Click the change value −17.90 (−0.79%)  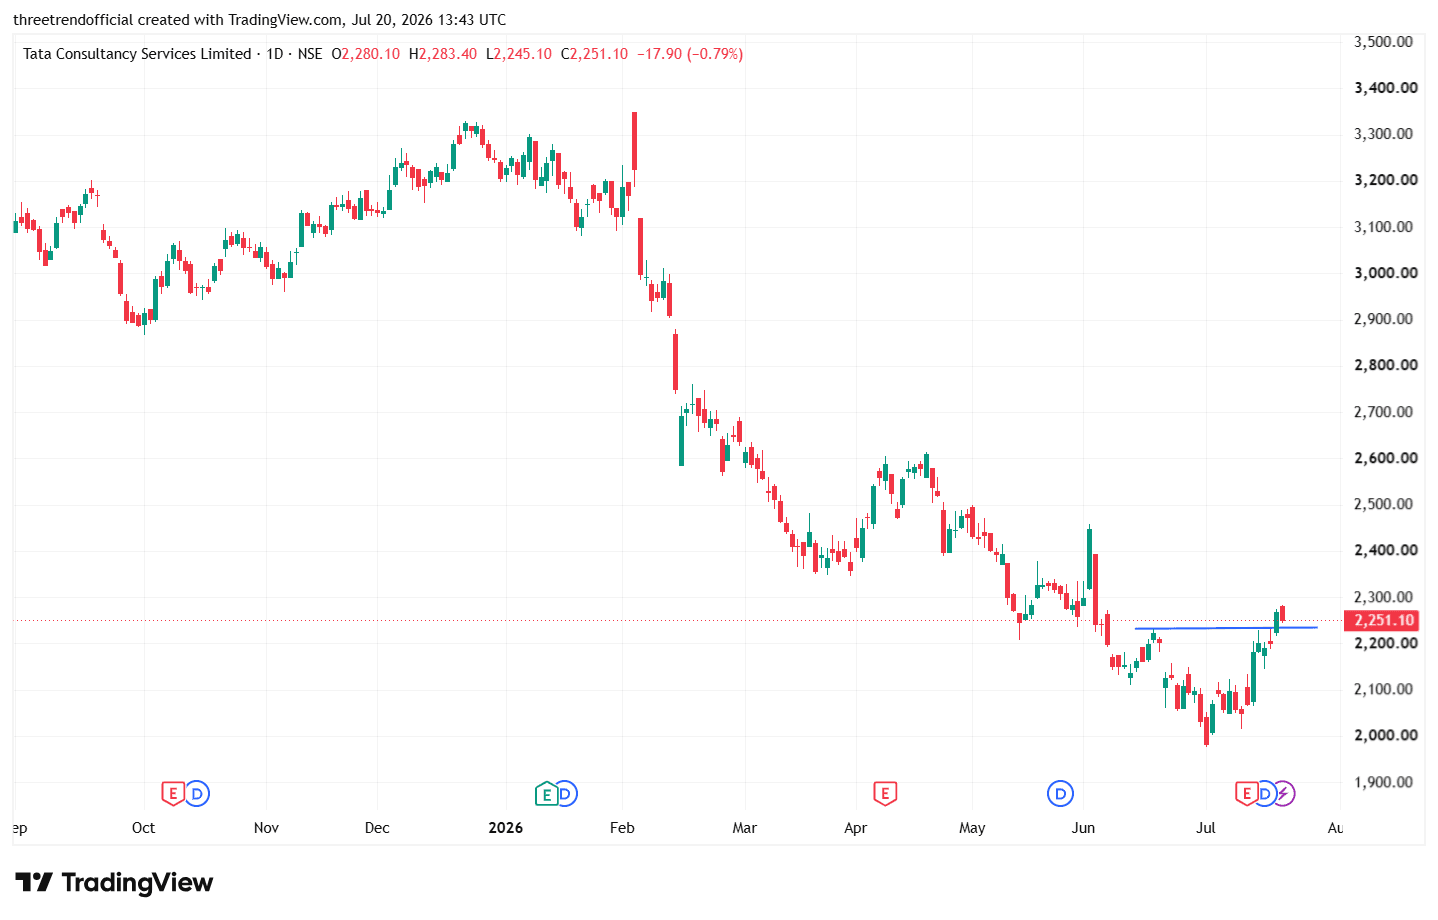click(690, 54)
